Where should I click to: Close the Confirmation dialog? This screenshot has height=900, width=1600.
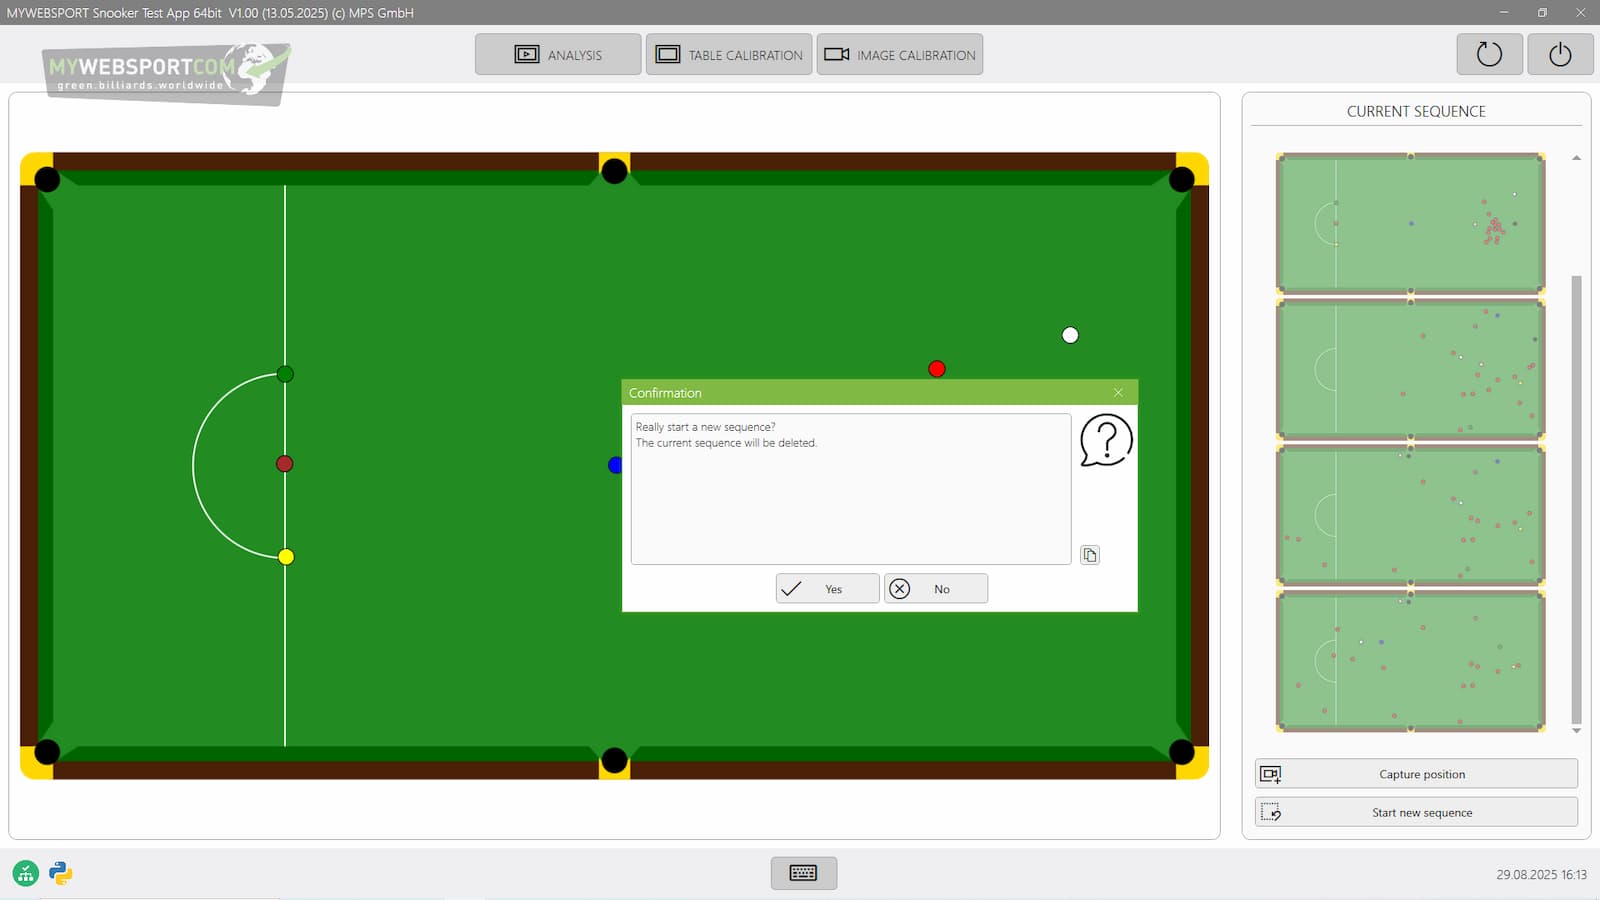(x=1118, y=393)
